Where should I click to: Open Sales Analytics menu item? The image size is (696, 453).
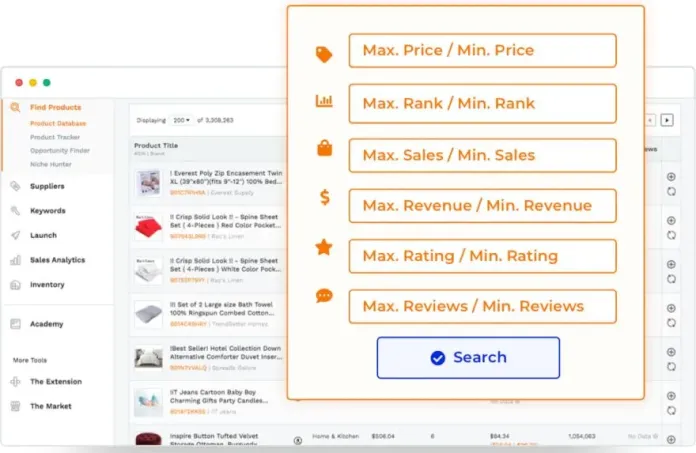click(57, 260)
